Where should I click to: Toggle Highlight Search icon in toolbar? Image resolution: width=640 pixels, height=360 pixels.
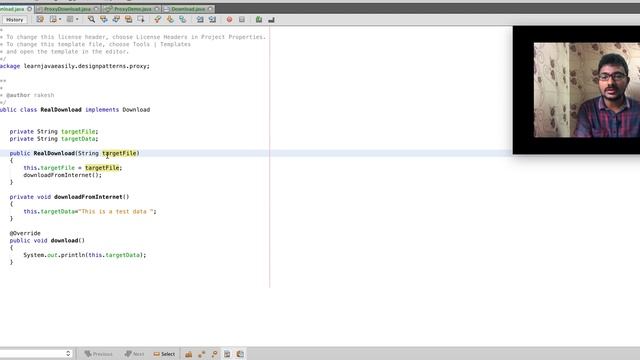click(x=129, y=20)
